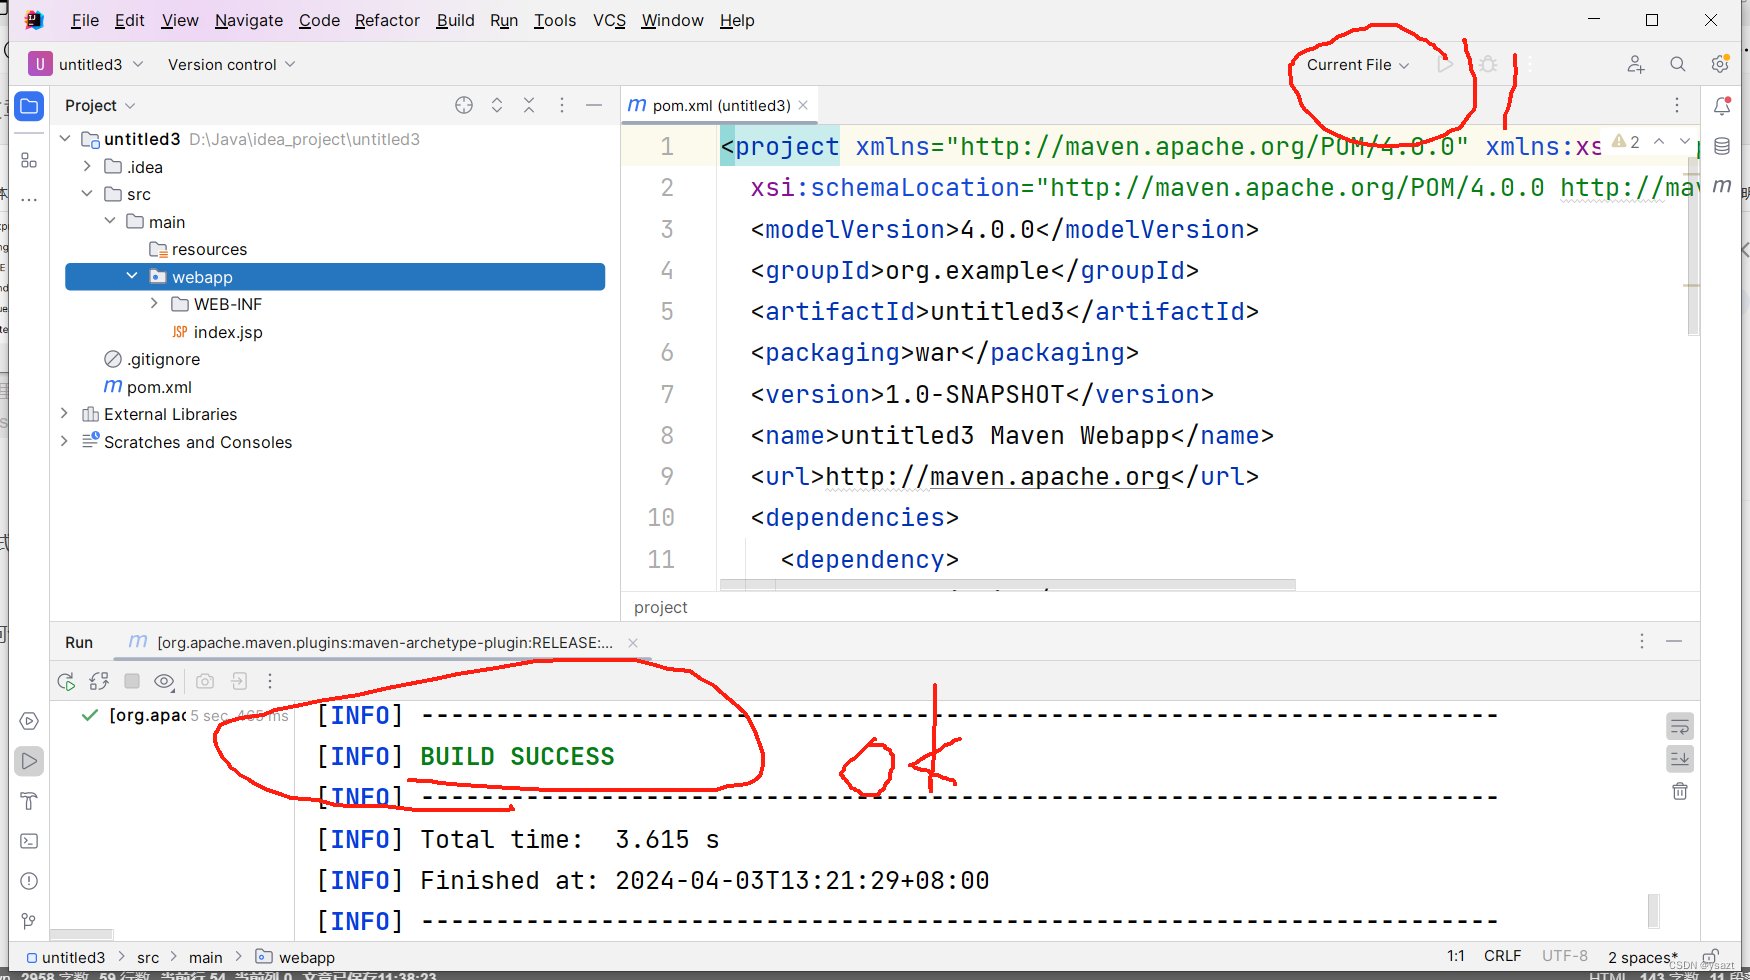Rerun the Maven task

click(66, 681)
